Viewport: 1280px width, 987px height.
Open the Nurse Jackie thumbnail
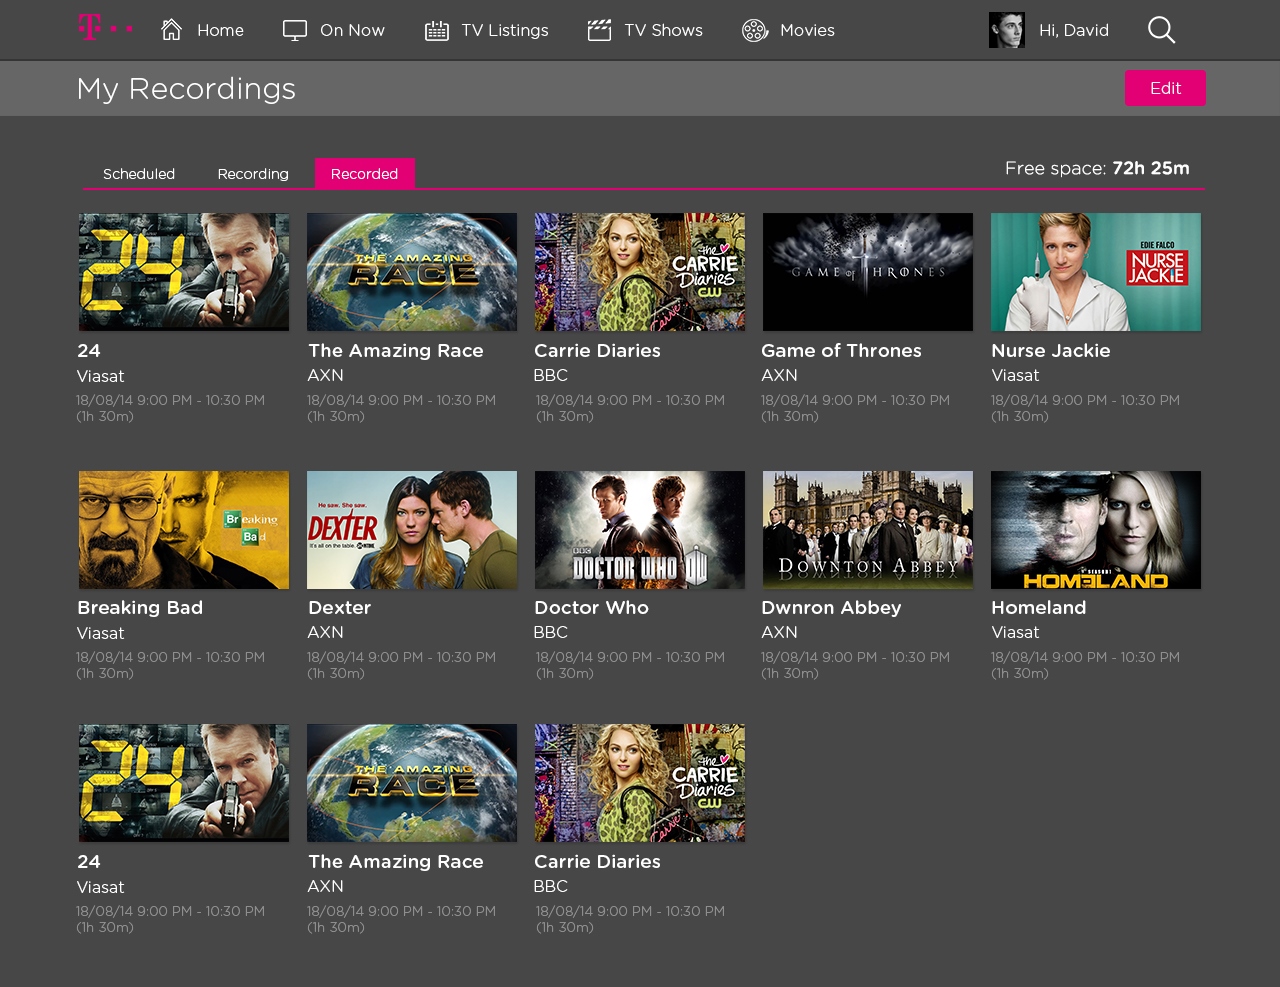[x=1096, y=272]
